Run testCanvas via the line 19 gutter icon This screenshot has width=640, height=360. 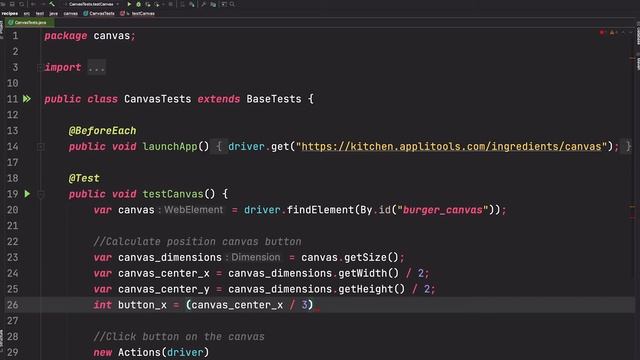click(x=27, y=194)
